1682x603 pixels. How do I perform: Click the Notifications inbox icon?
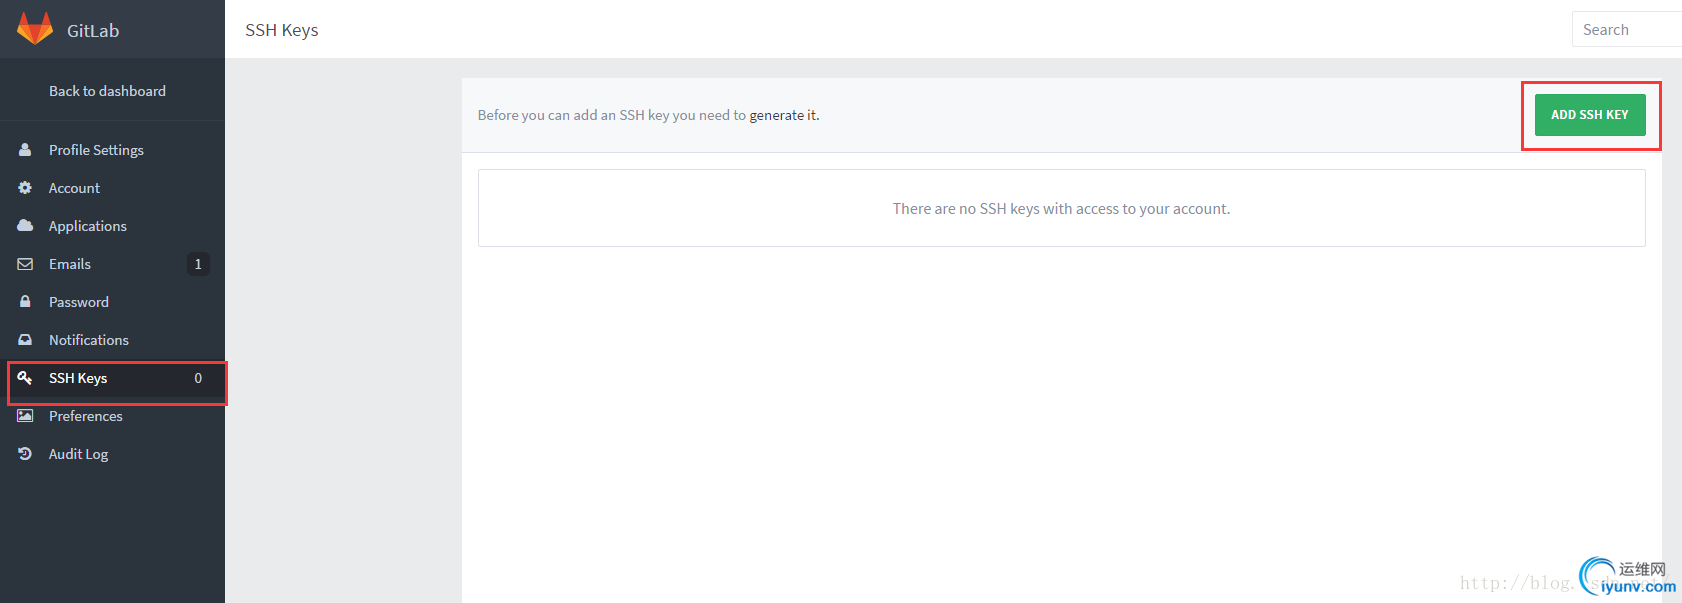click(x=25, y=340)
